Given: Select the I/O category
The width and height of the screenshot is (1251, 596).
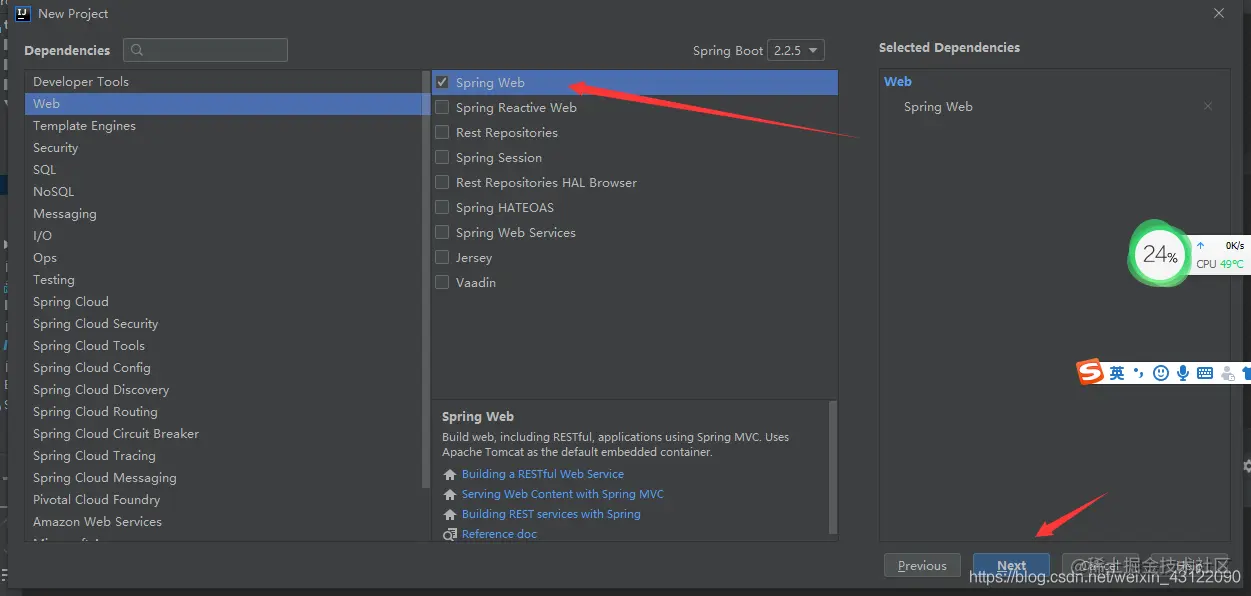Looking at the screenshot, I should tap(224, 236).
